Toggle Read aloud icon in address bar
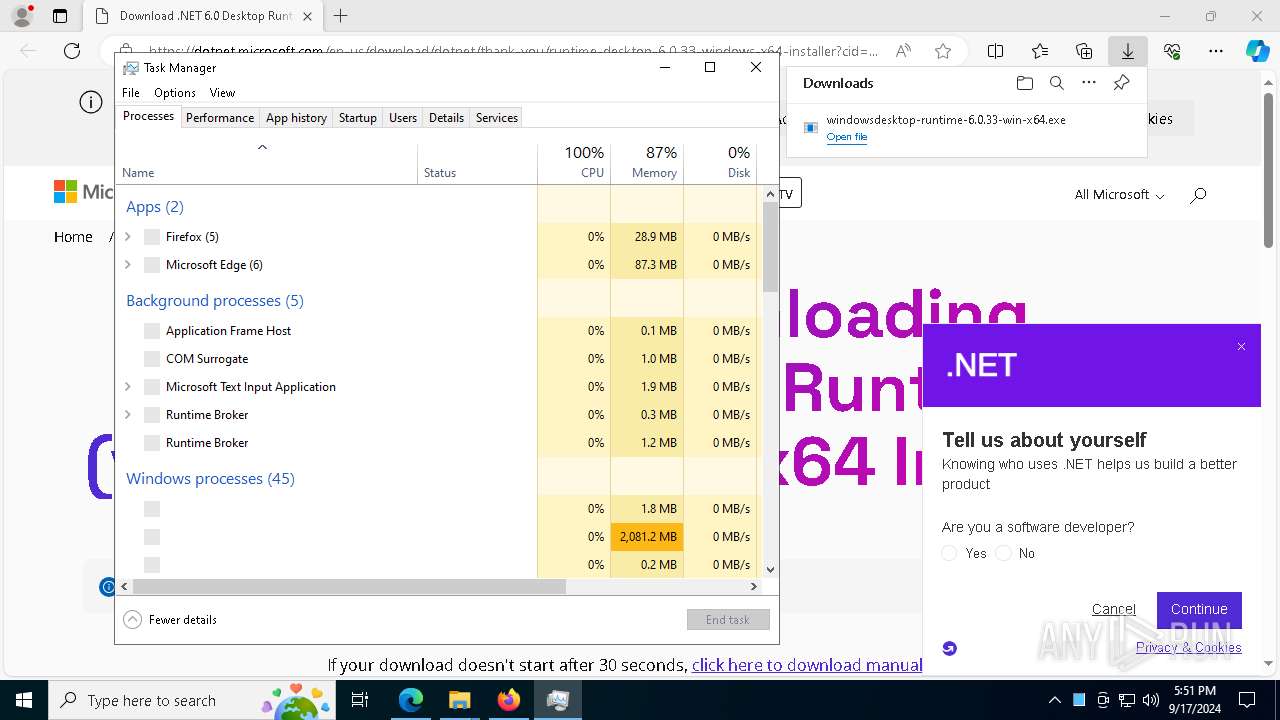 click(x=903, y=51)
